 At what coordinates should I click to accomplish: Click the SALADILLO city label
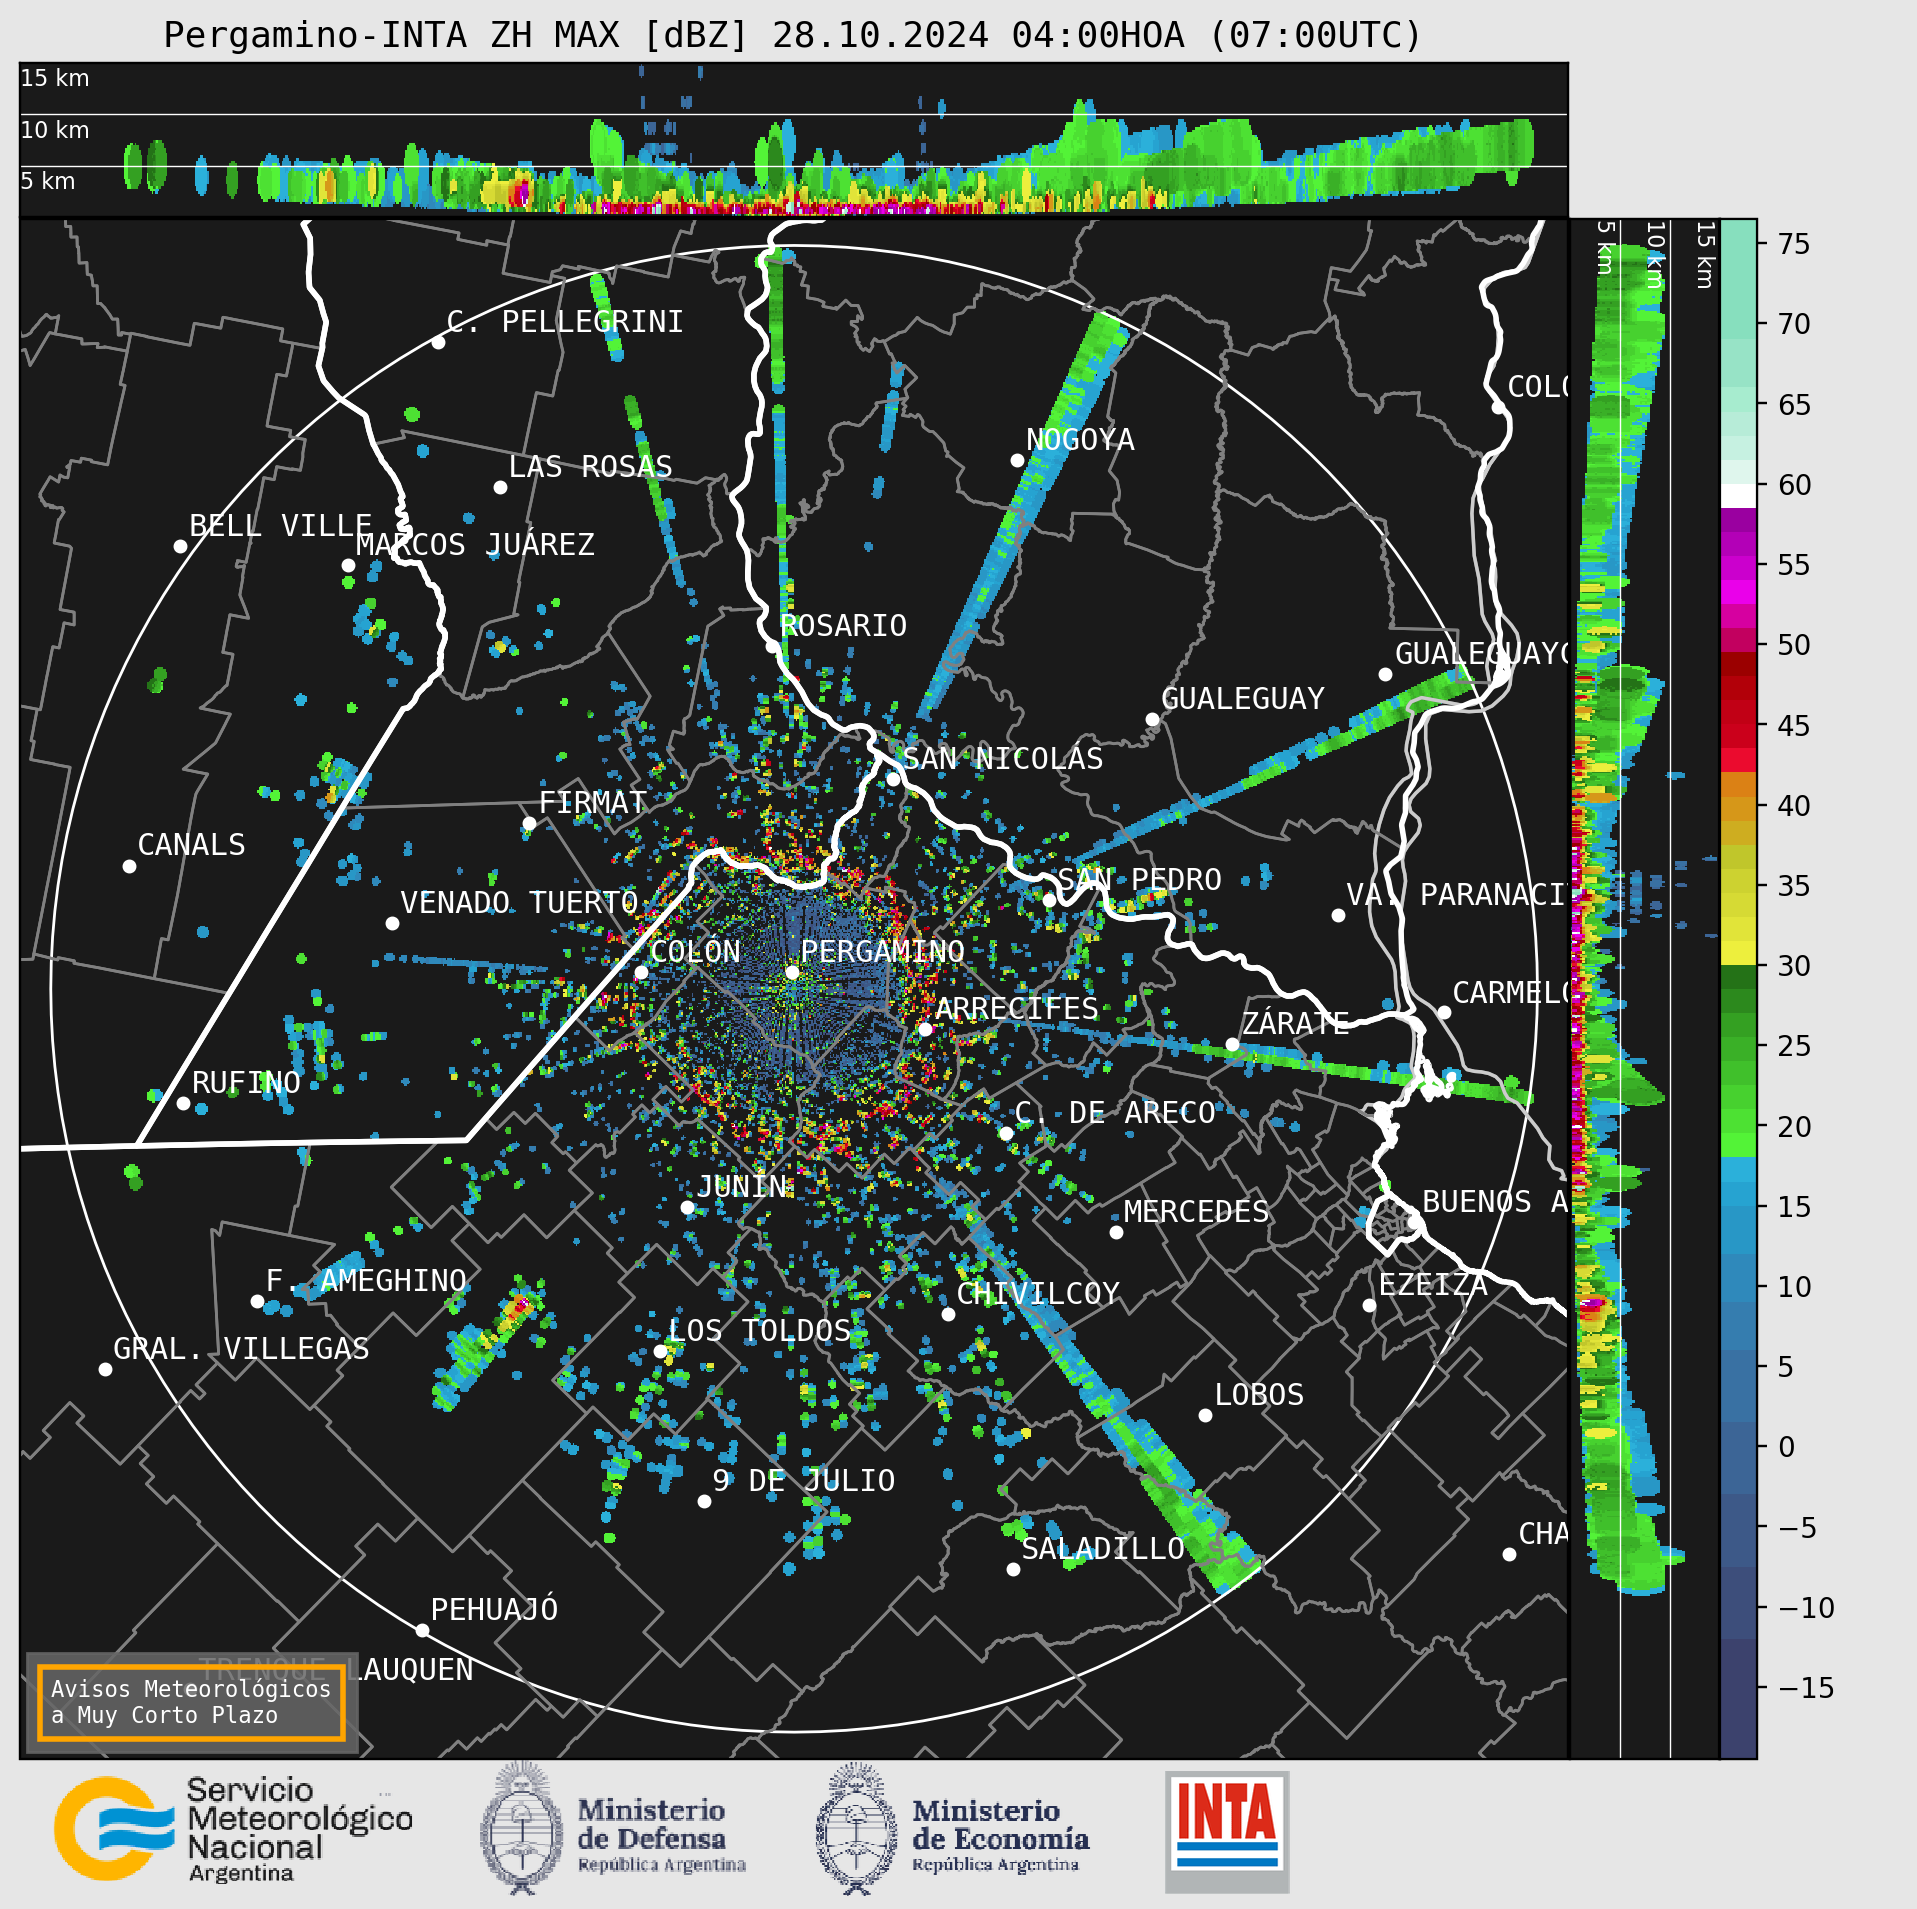1103,1549
